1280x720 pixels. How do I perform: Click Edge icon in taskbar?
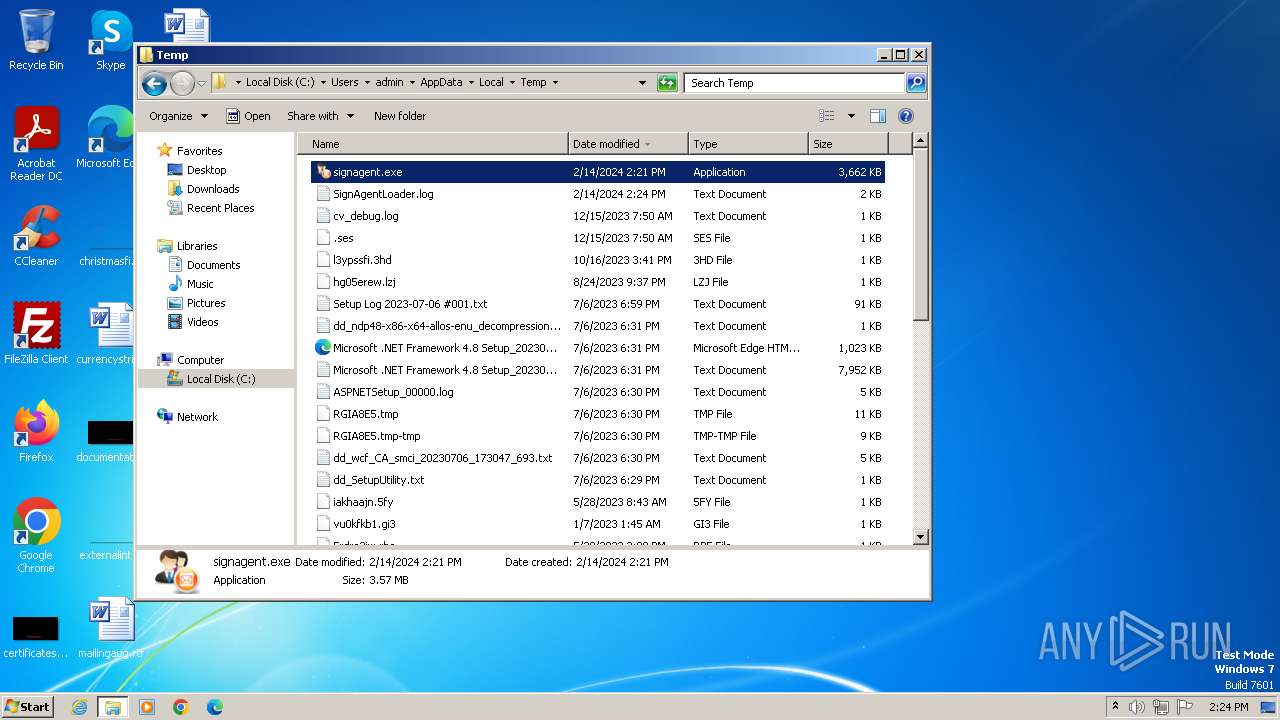click(214, 707)
